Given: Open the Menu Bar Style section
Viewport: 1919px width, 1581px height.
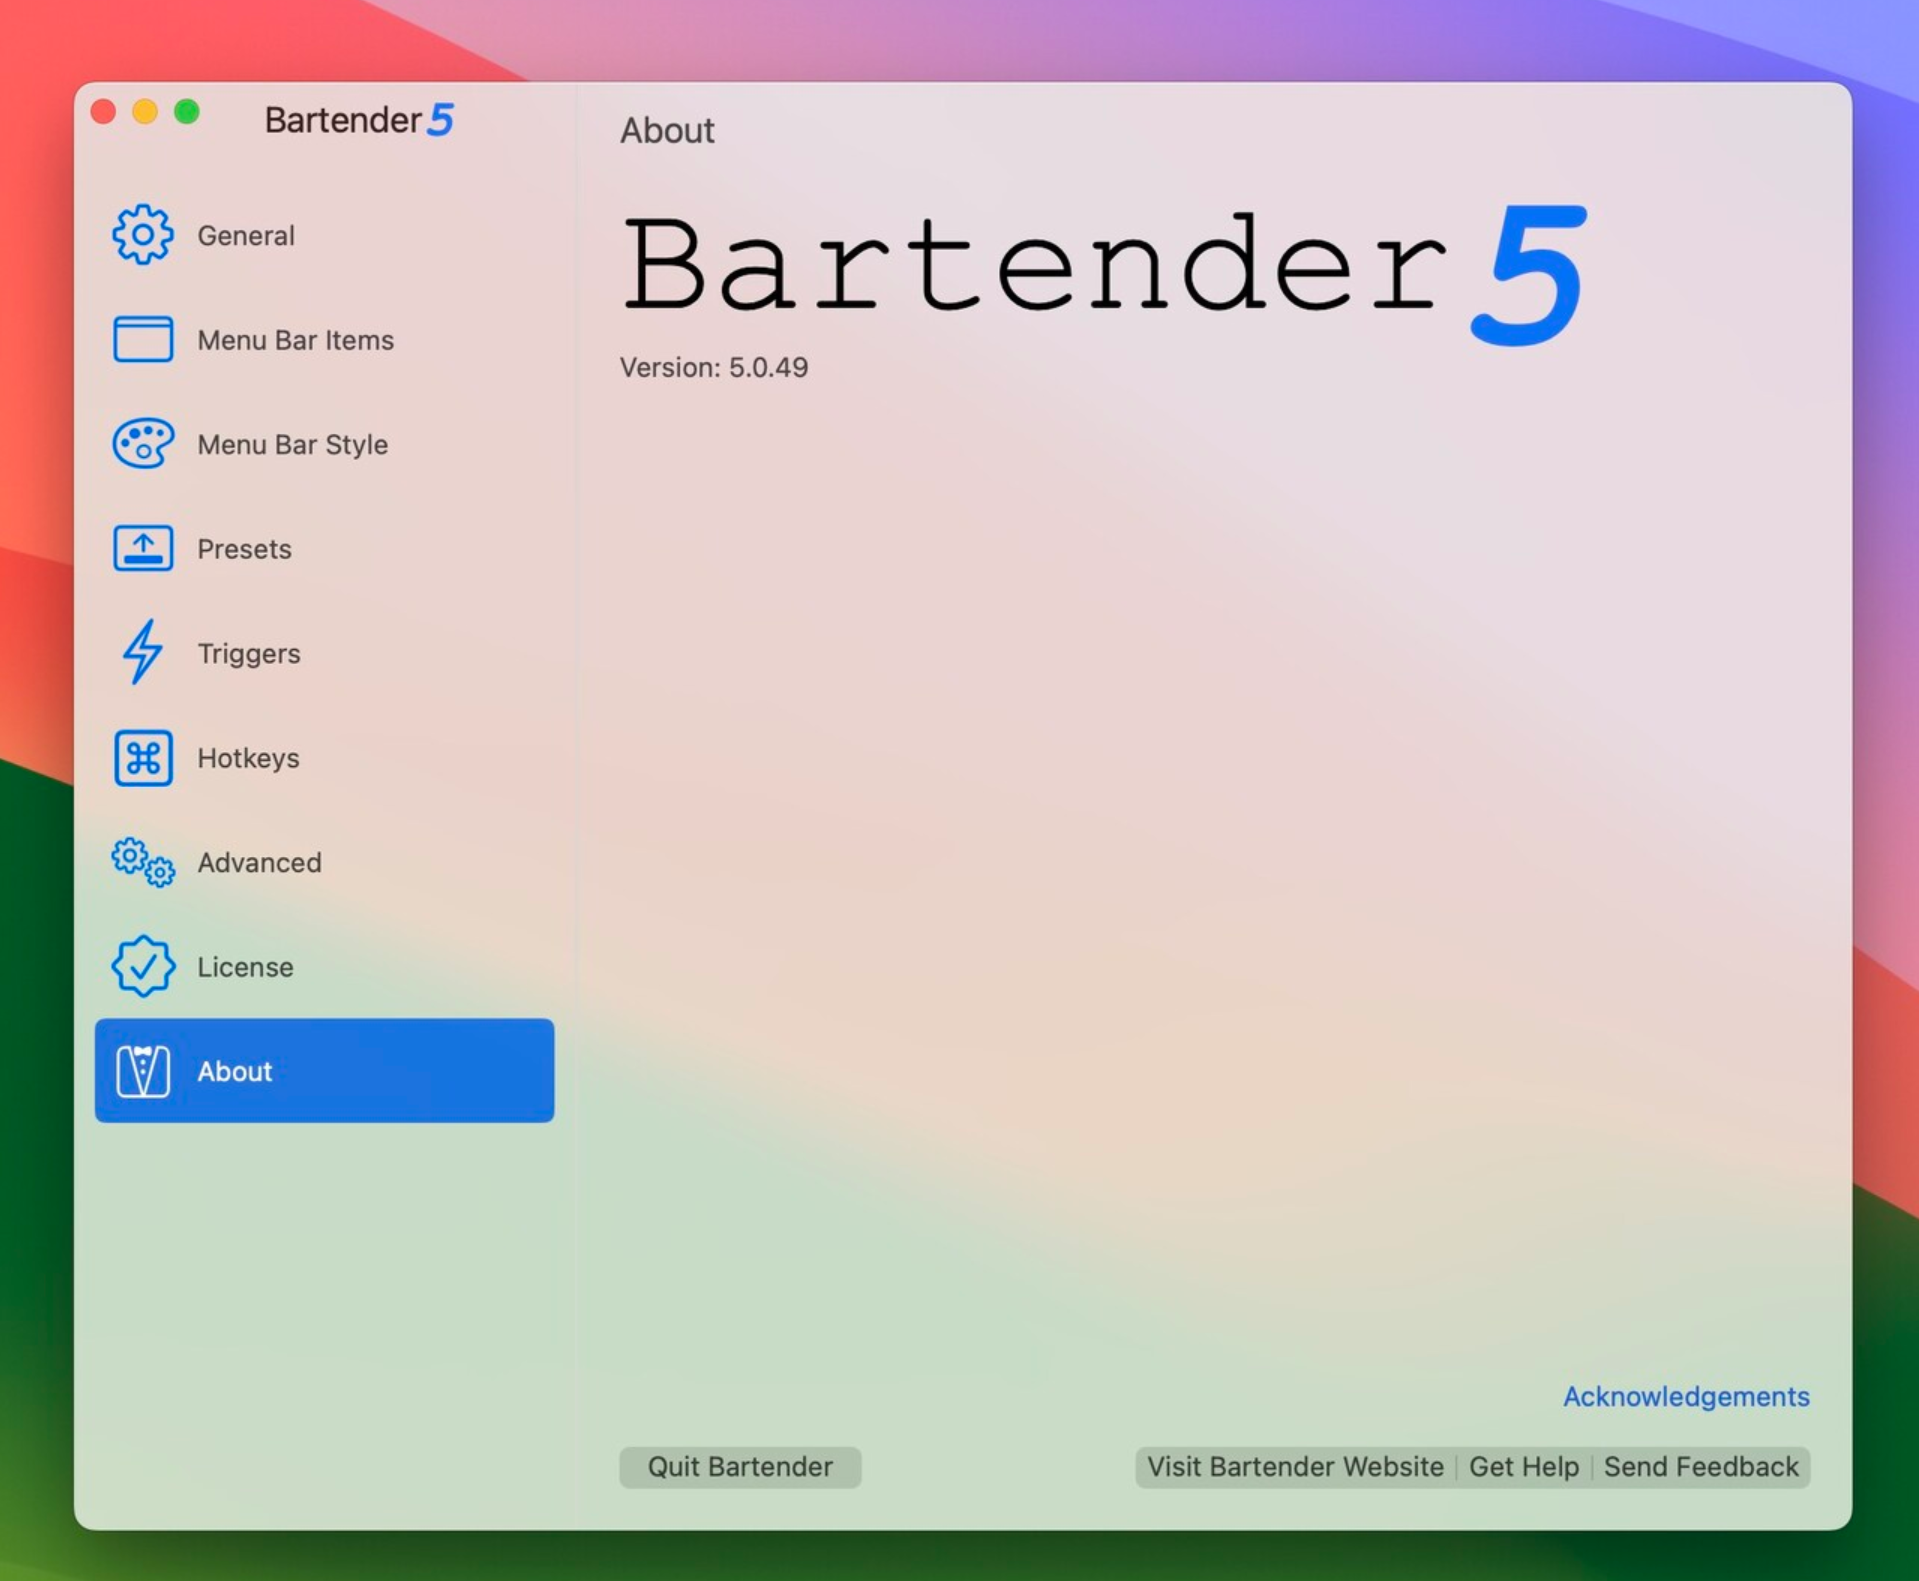Looking at the screenshot, I should coord(292,444).
